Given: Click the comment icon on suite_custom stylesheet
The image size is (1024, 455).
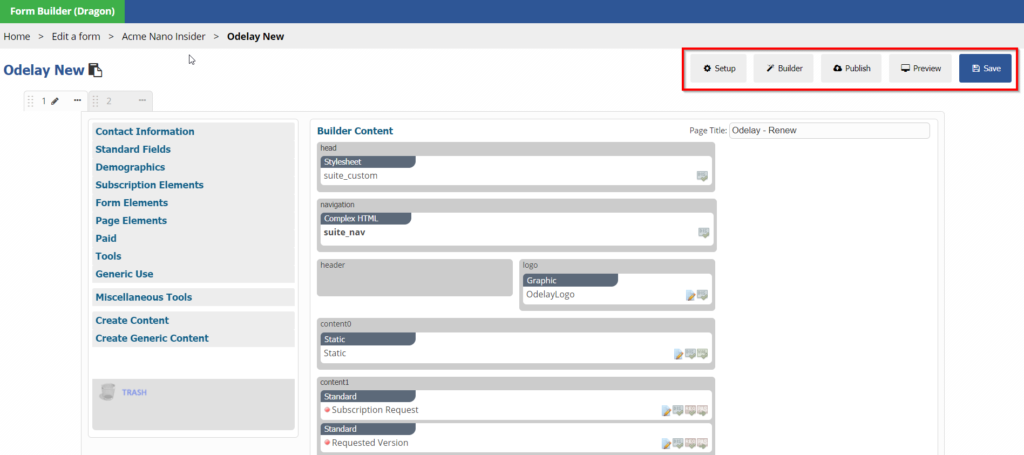Looking at the screenshot, I should (703, 176).
